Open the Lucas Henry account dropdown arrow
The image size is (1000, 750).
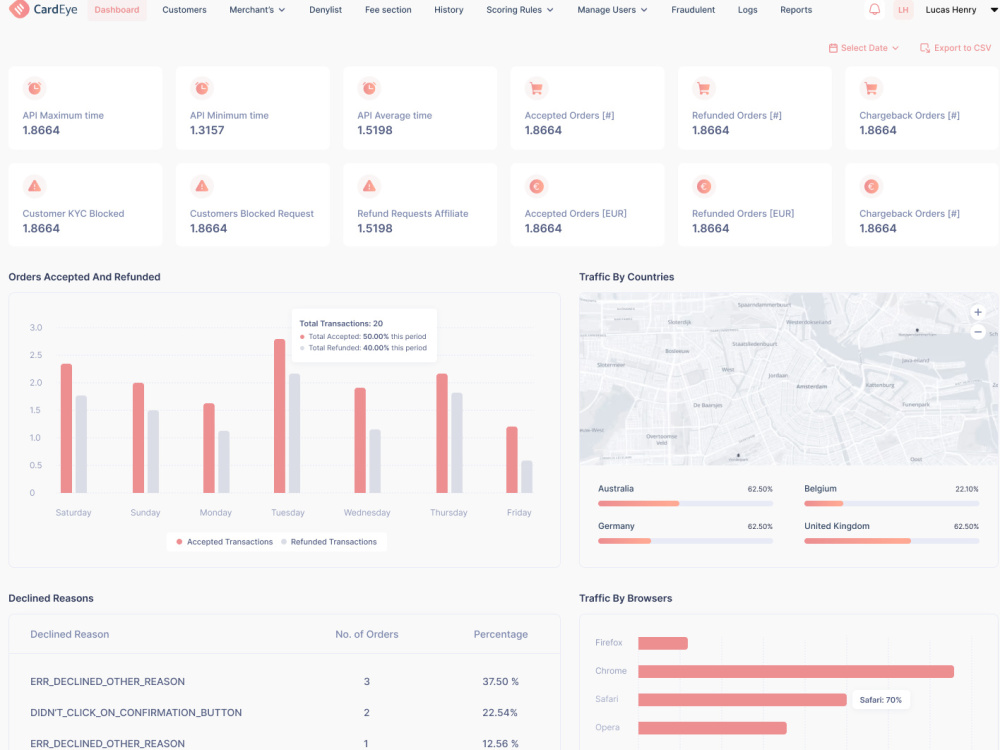tap(994, 10)
